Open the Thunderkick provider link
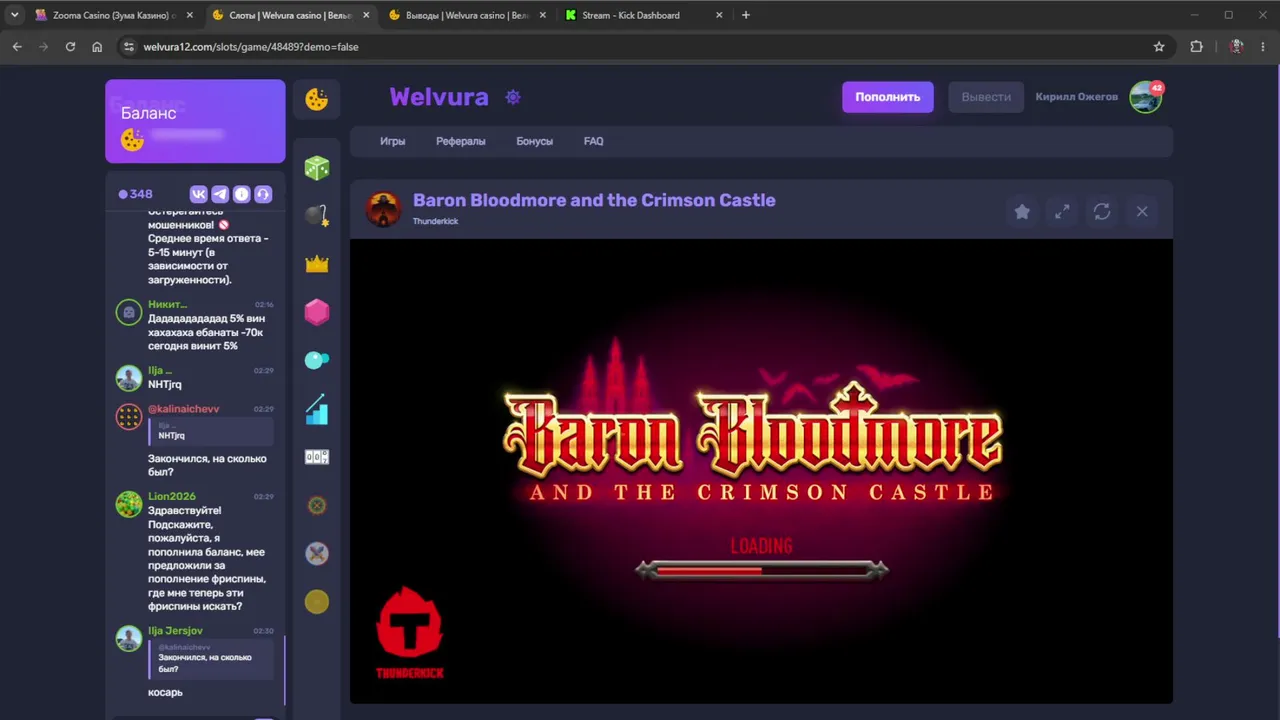 pyautogui.click(x=435, y=221)
